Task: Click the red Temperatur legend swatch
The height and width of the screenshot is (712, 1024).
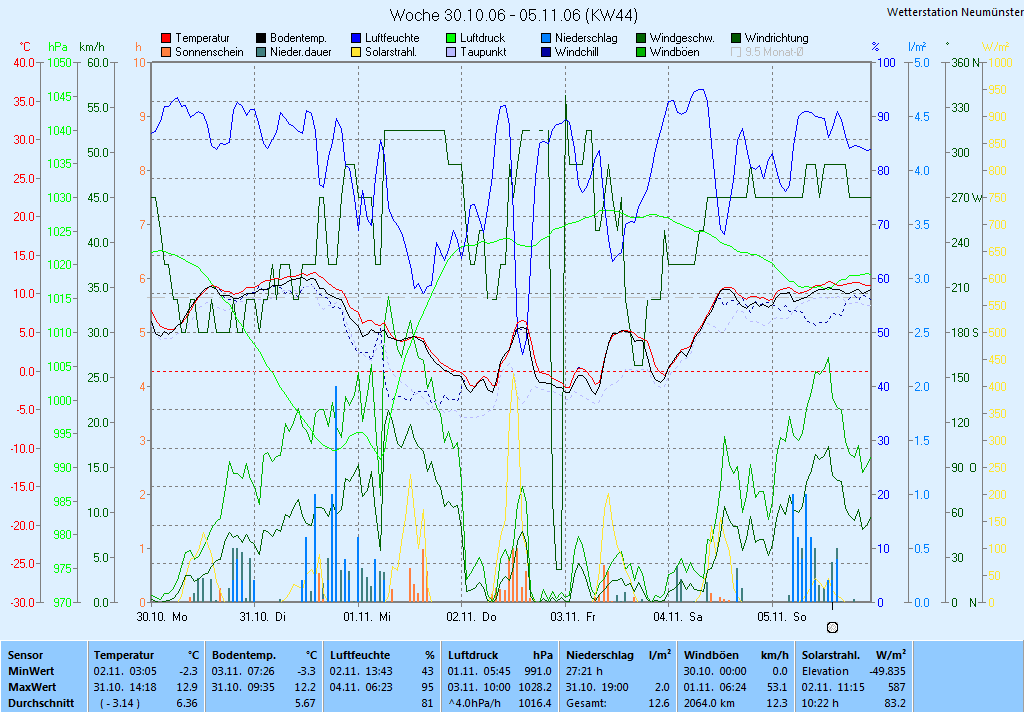Action: coord(167,39)
